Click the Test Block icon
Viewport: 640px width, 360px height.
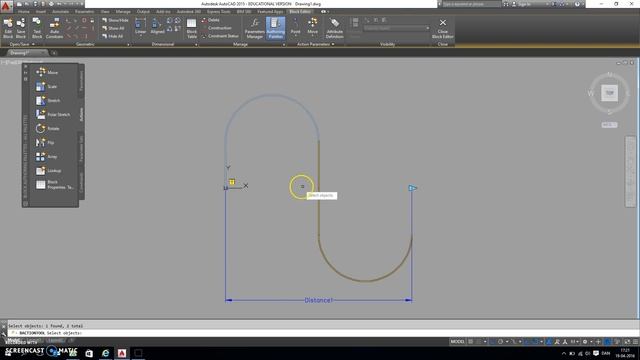(37, 28)
